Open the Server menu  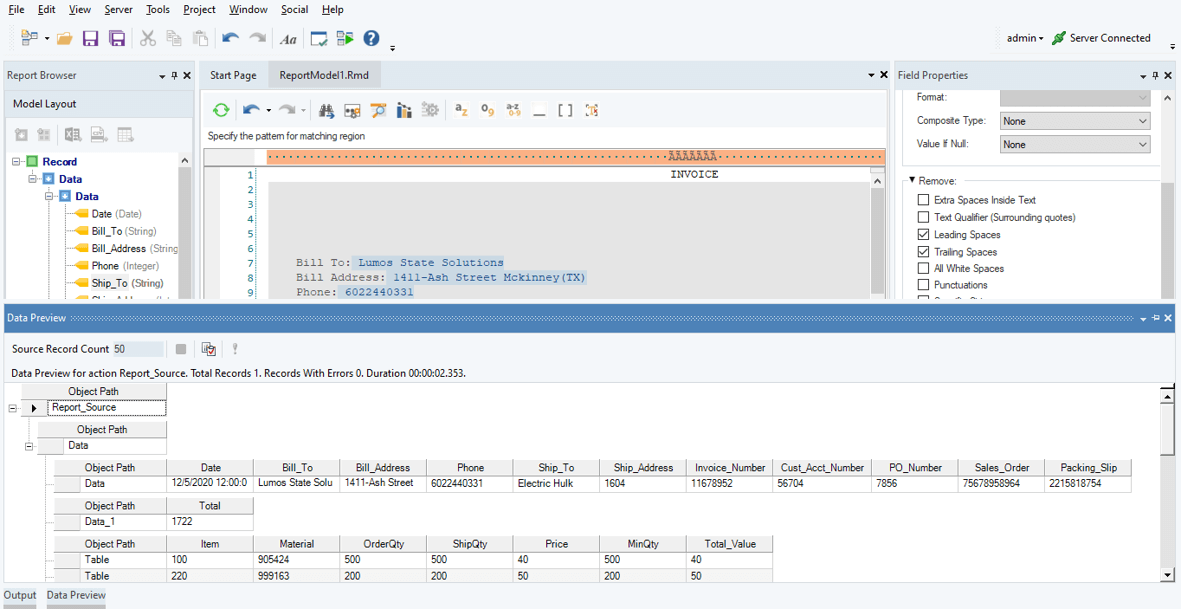pos(118,9)
